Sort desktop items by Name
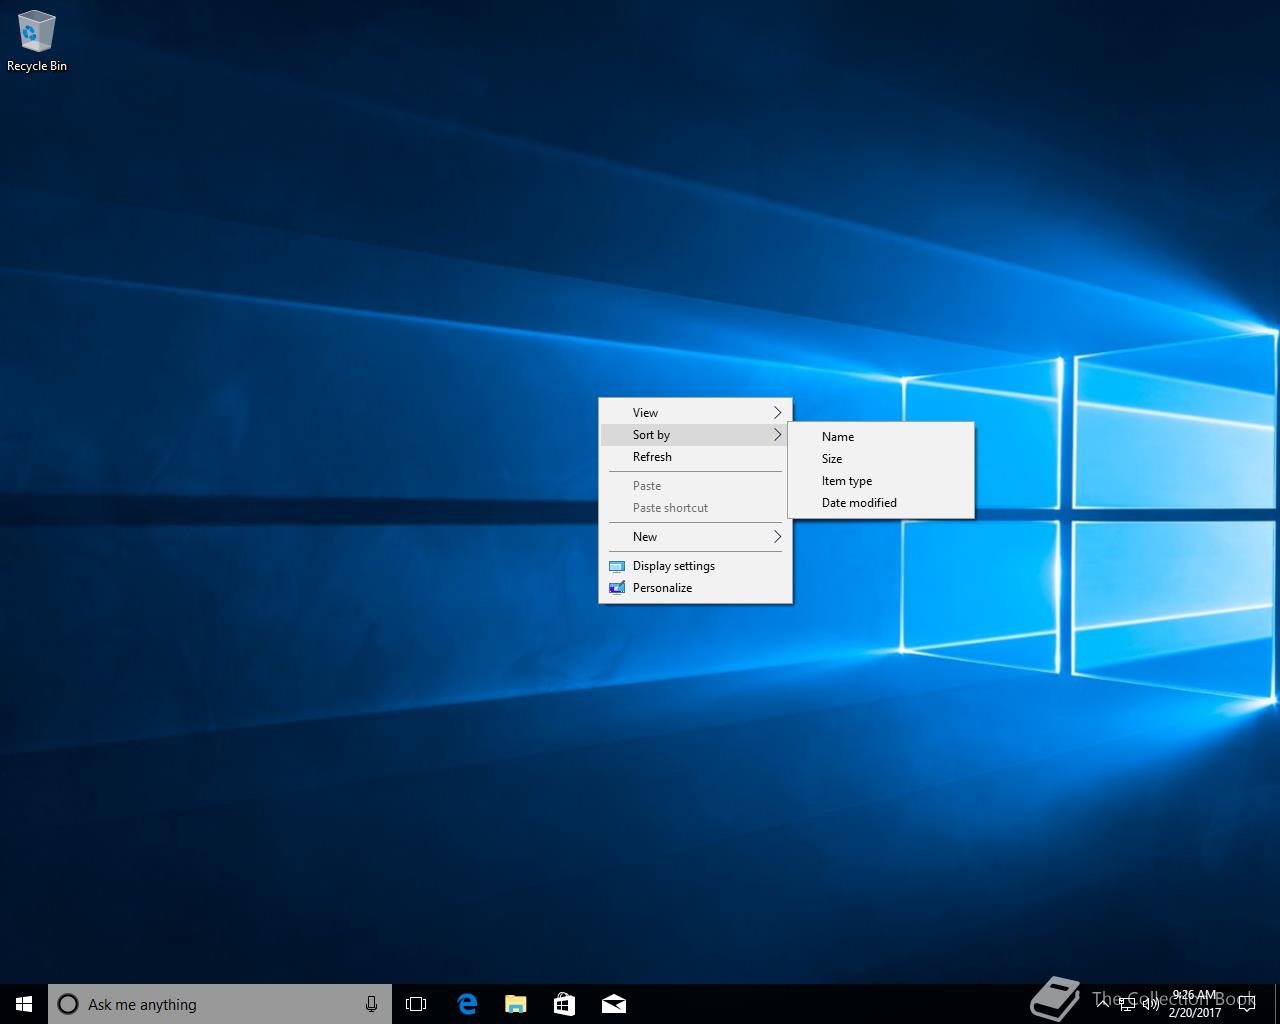1280x1024 pixels. pos(838,437)
